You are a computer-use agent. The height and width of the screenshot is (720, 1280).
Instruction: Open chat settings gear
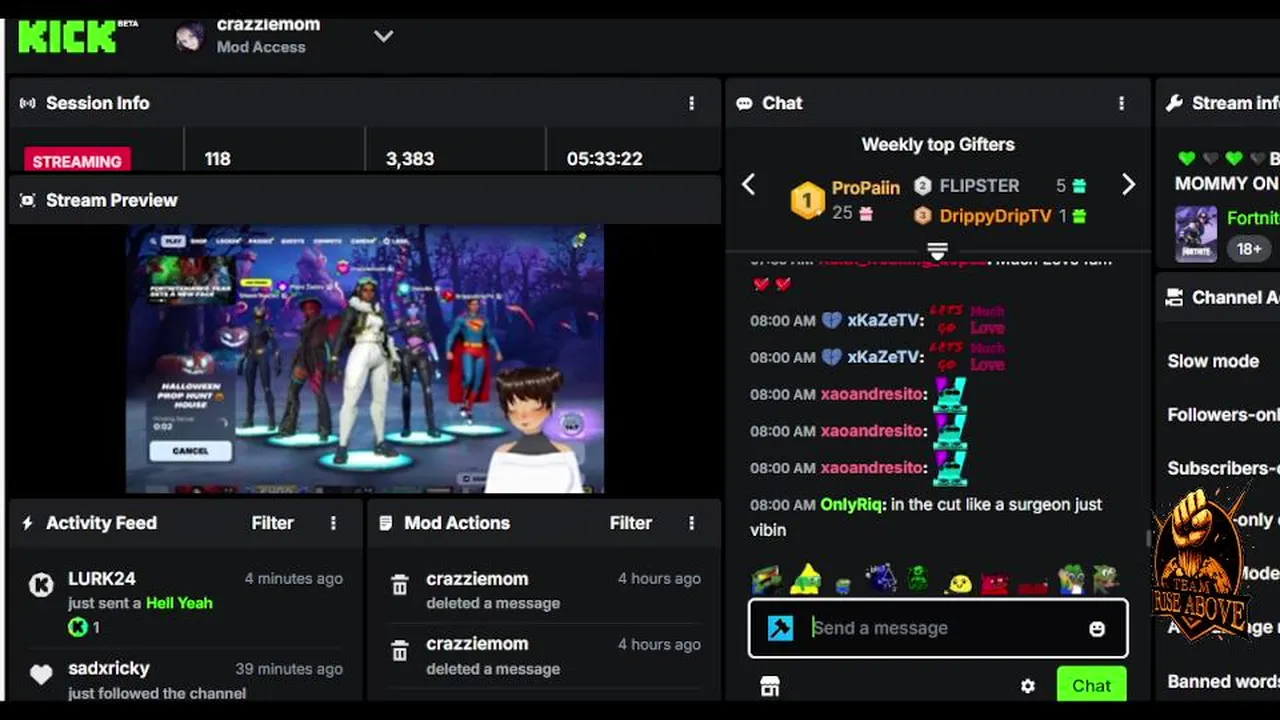1027,686
